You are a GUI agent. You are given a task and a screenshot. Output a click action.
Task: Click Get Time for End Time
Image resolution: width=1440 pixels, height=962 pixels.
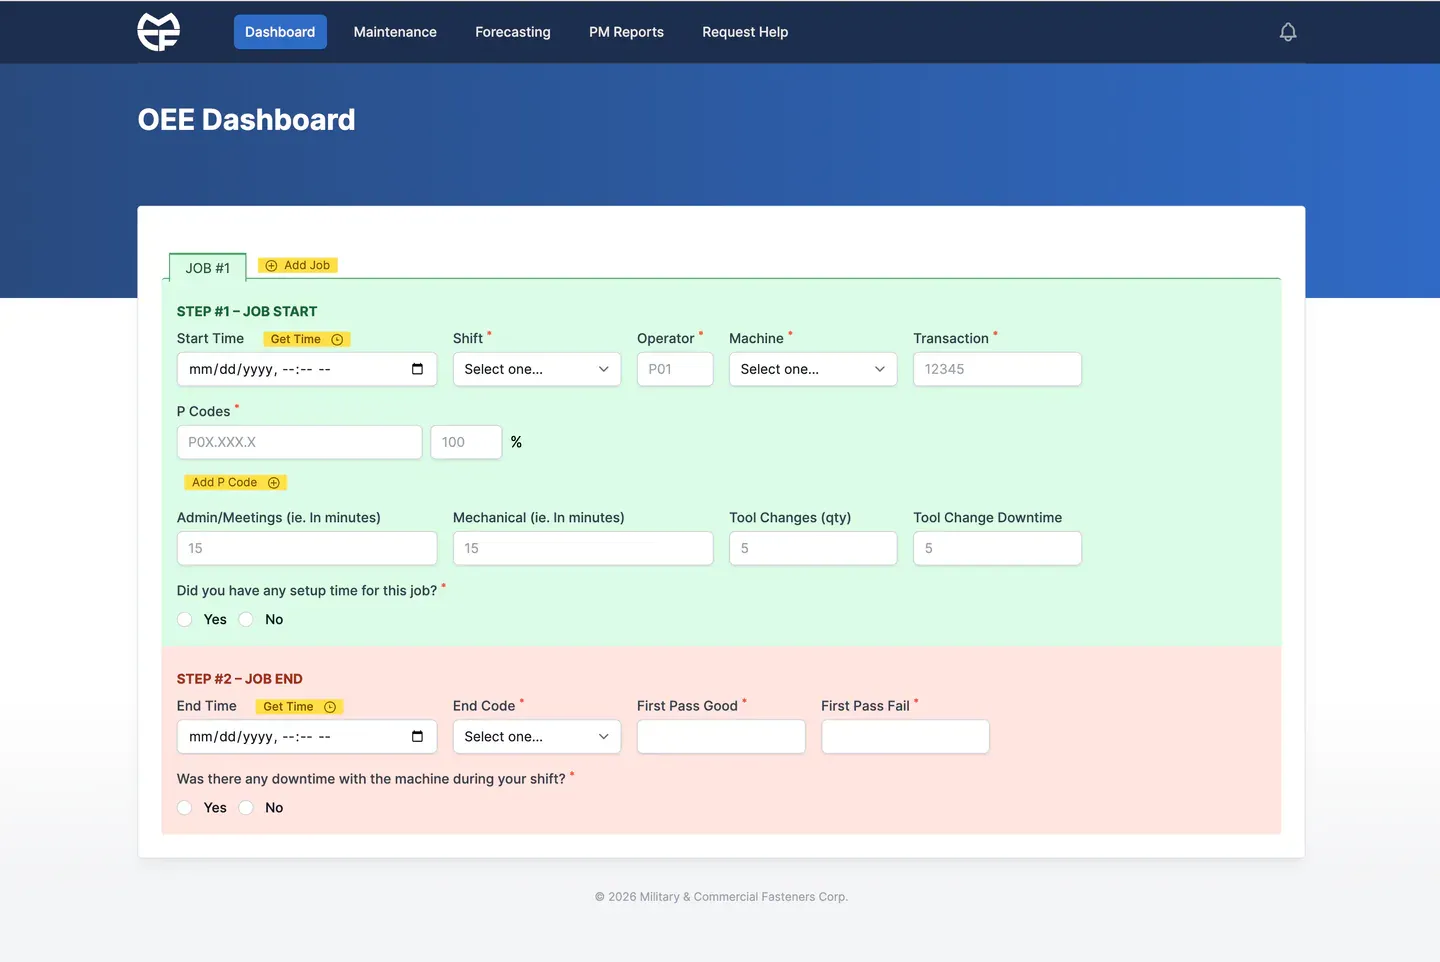300,707
